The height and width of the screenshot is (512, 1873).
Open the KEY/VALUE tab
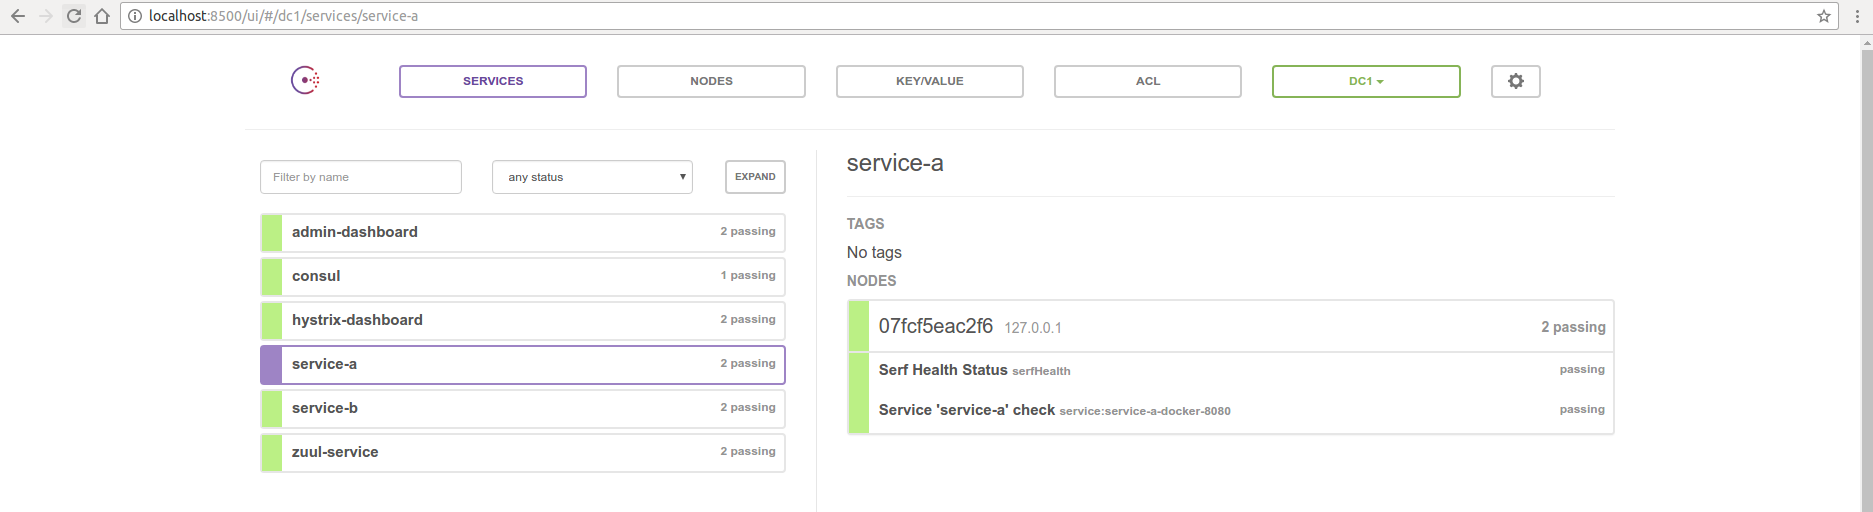(929, 81)
